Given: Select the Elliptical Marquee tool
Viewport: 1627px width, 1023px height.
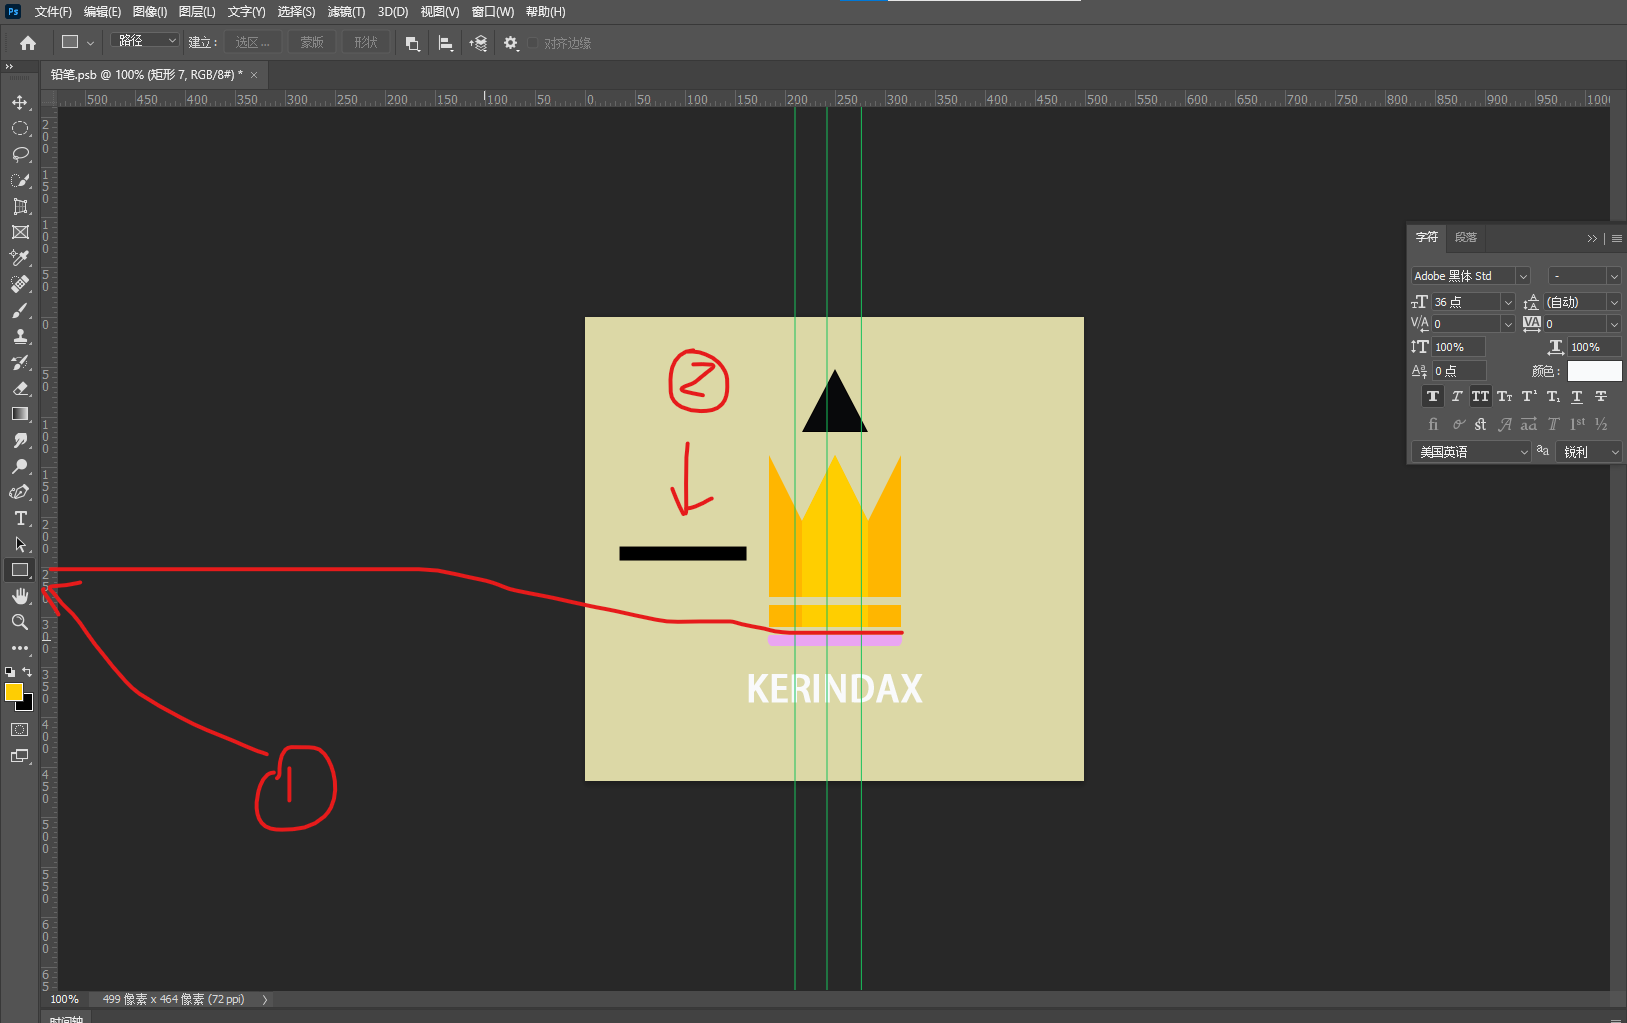Looking at the screenshot, I should (20, 128).
